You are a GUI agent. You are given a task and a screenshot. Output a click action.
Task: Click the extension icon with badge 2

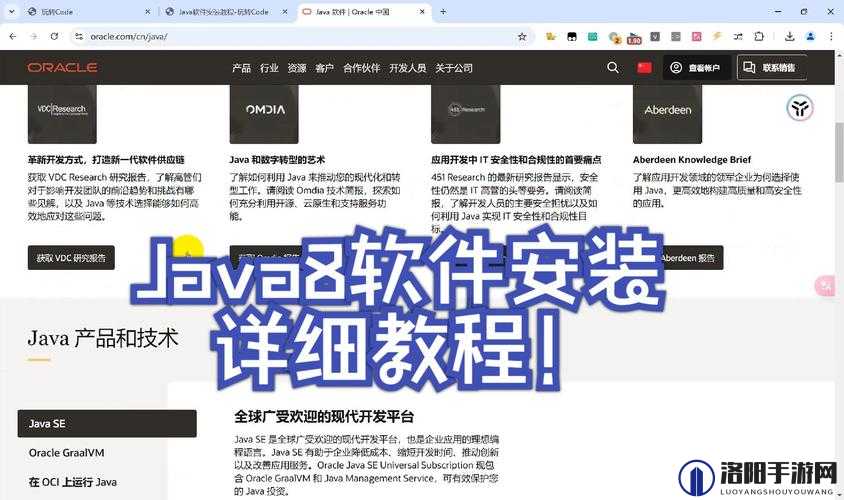[614, 37]
